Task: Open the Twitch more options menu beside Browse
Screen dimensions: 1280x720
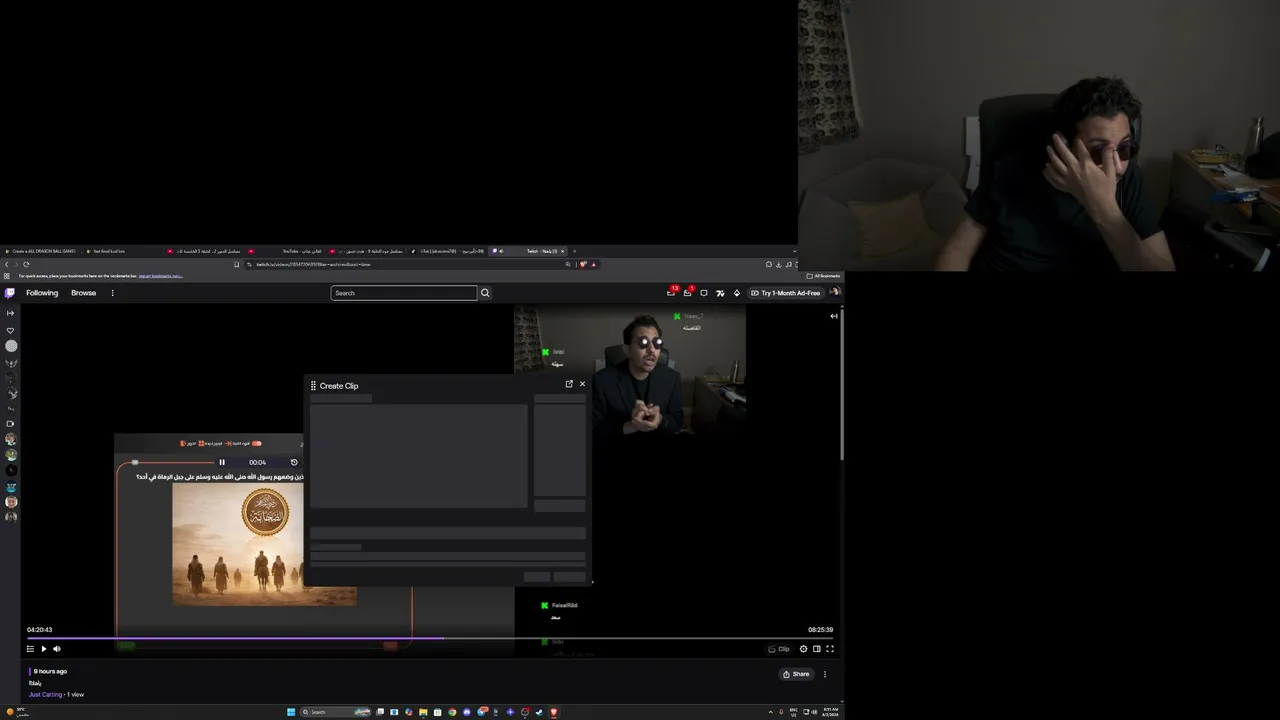Action: [112, 293]
